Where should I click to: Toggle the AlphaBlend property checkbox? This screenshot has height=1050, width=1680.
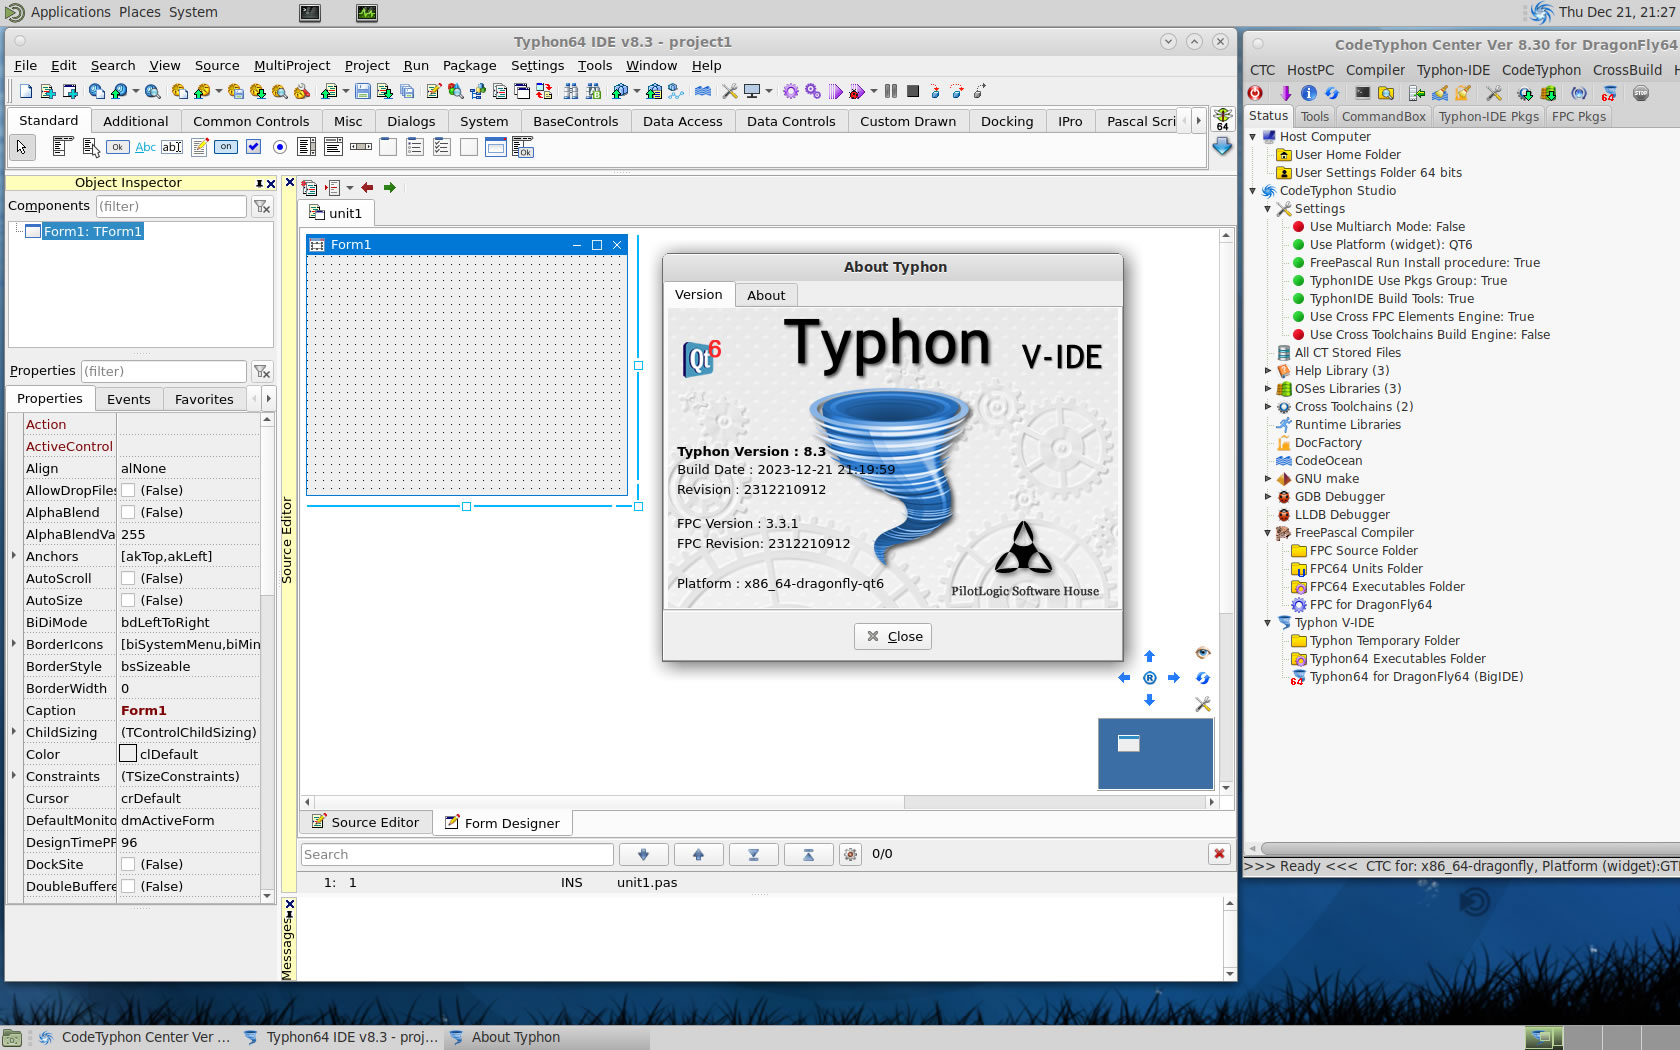[x=128, y=512]
